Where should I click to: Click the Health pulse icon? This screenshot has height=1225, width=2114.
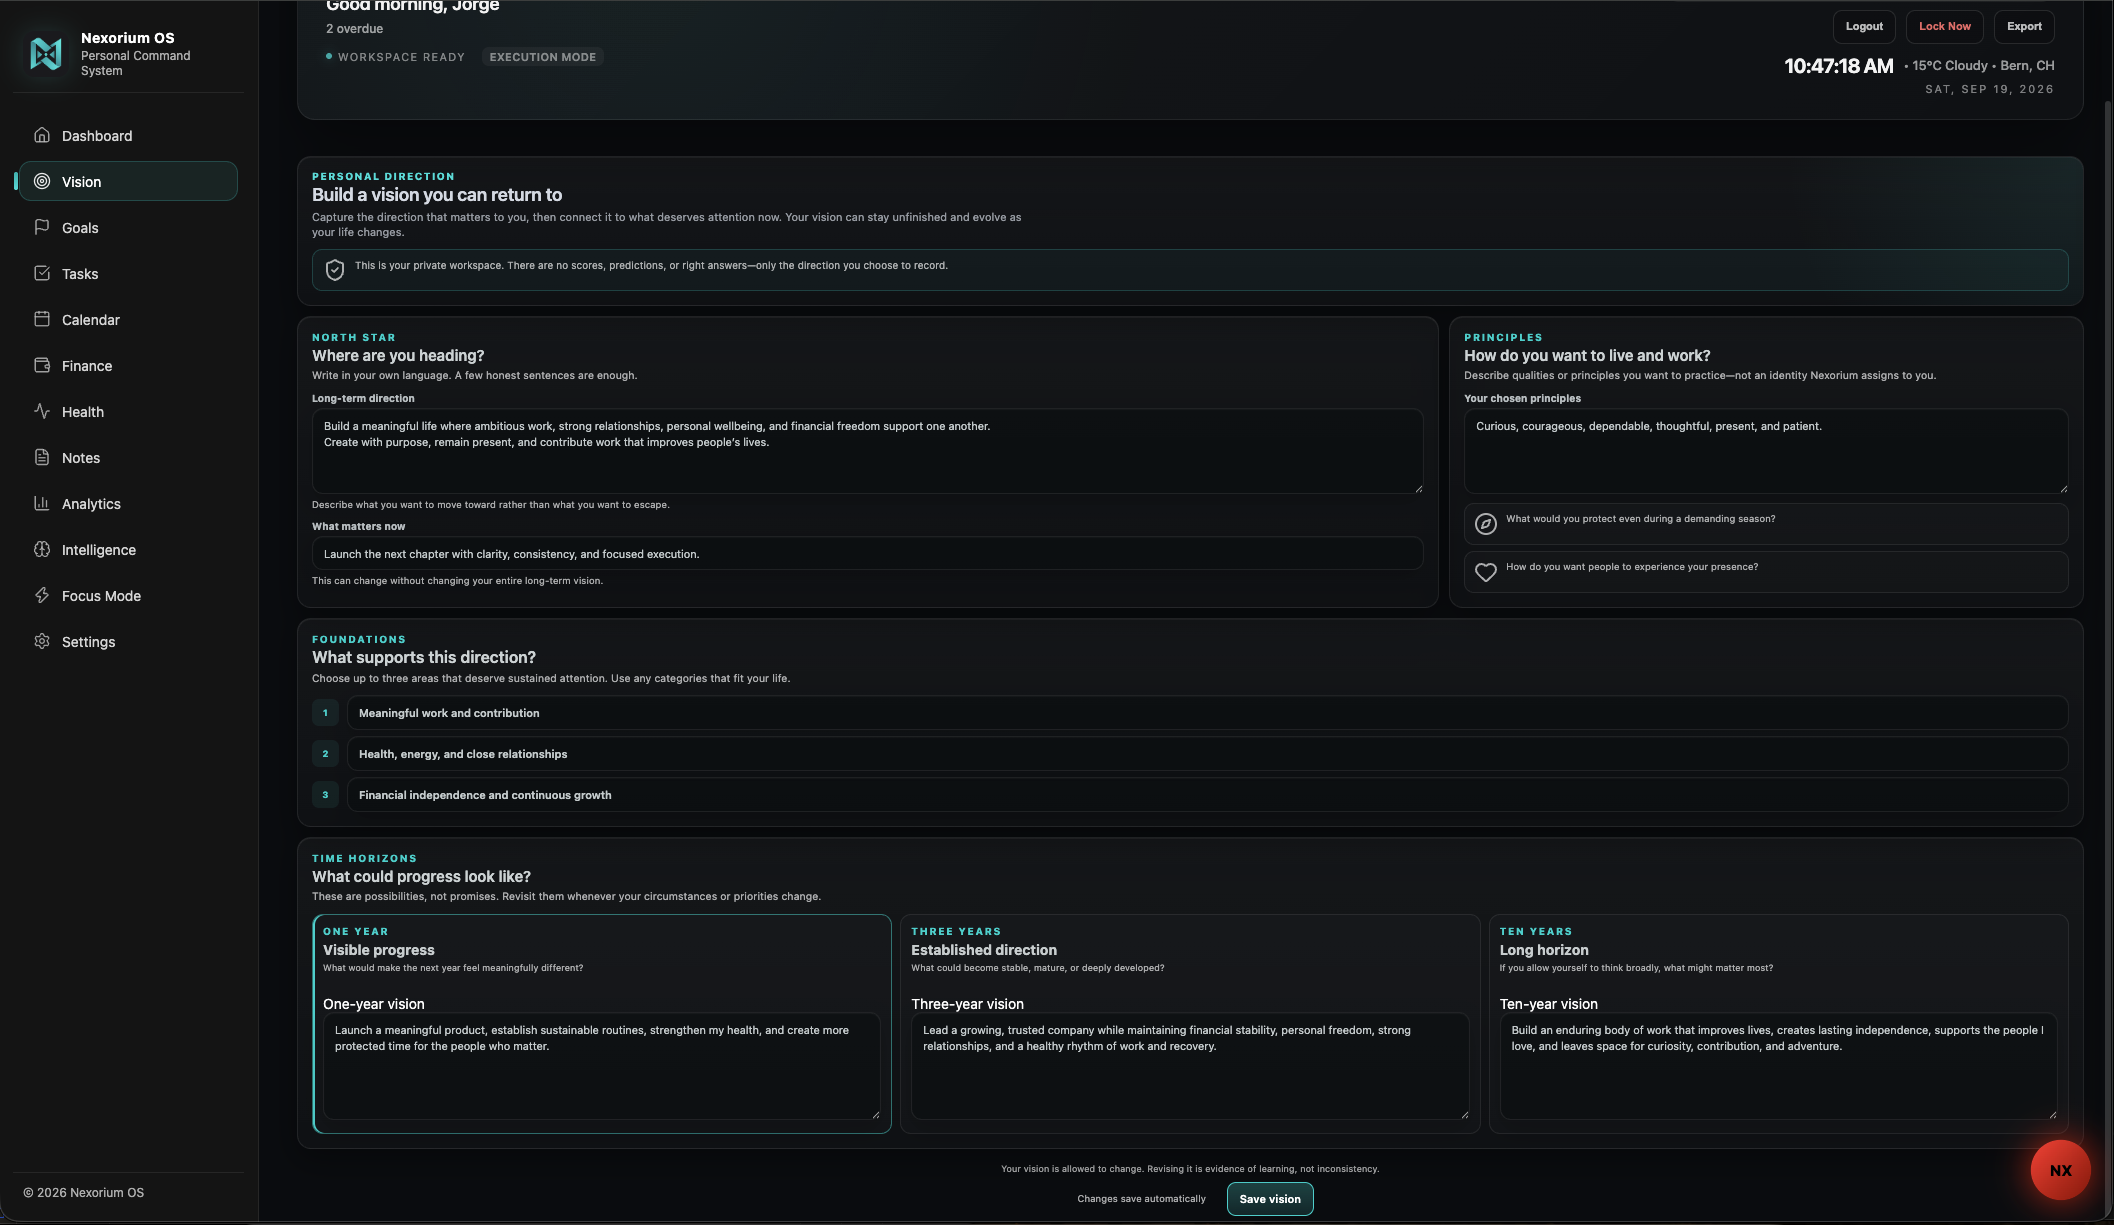tap(42, 411)
